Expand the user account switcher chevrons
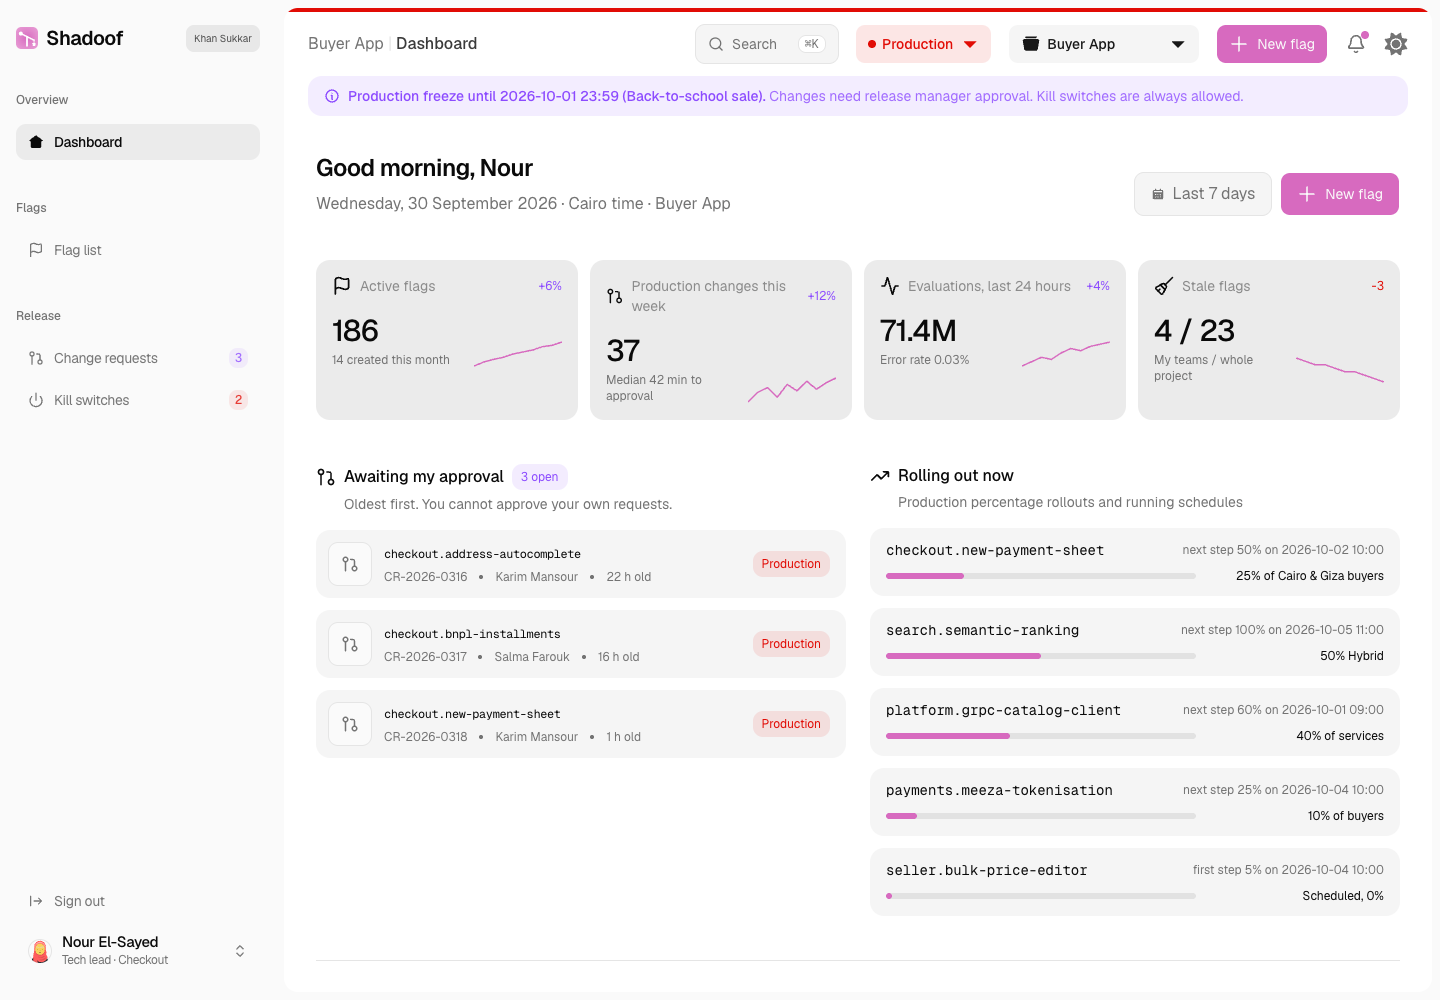Screen dimensions: 1440x1000 coord(240,951)
